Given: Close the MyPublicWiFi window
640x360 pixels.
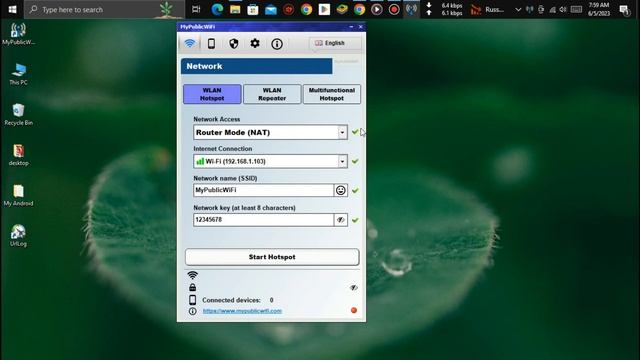Looking at the screenshot, I should [360, 27].
